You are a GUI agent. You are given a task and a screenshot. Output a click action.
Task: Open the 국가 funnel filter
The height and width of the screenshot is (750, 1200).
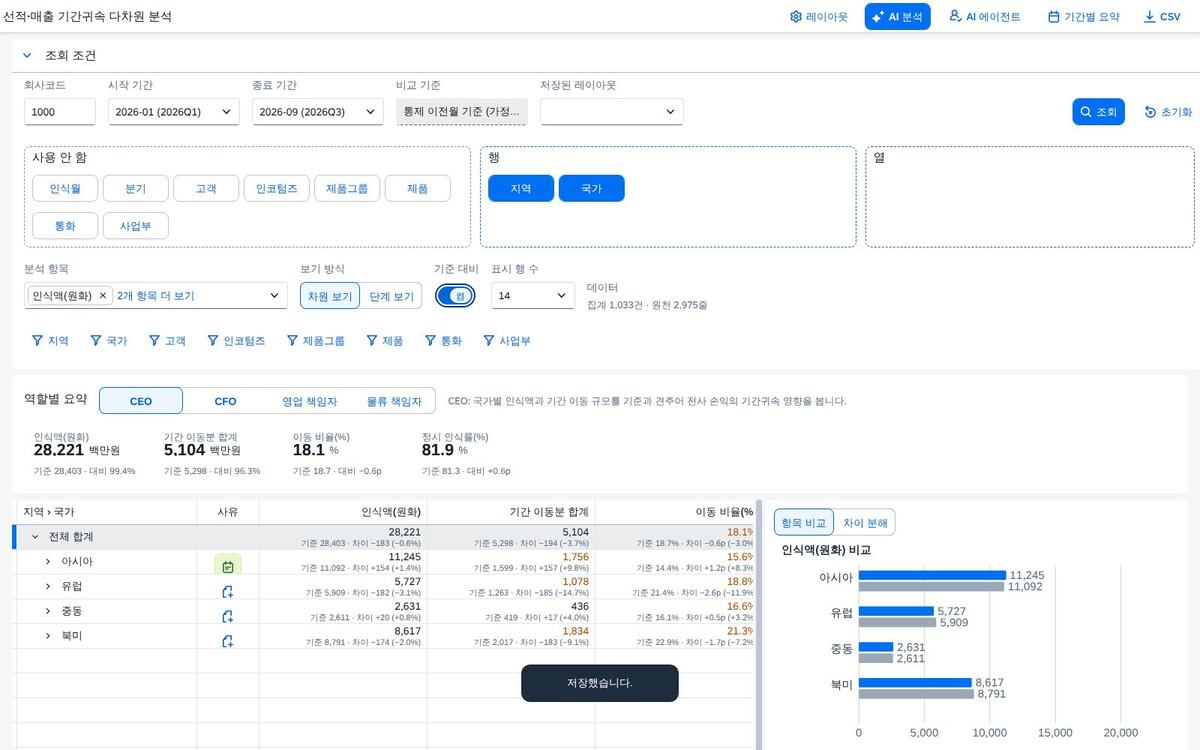pos(108,341)
